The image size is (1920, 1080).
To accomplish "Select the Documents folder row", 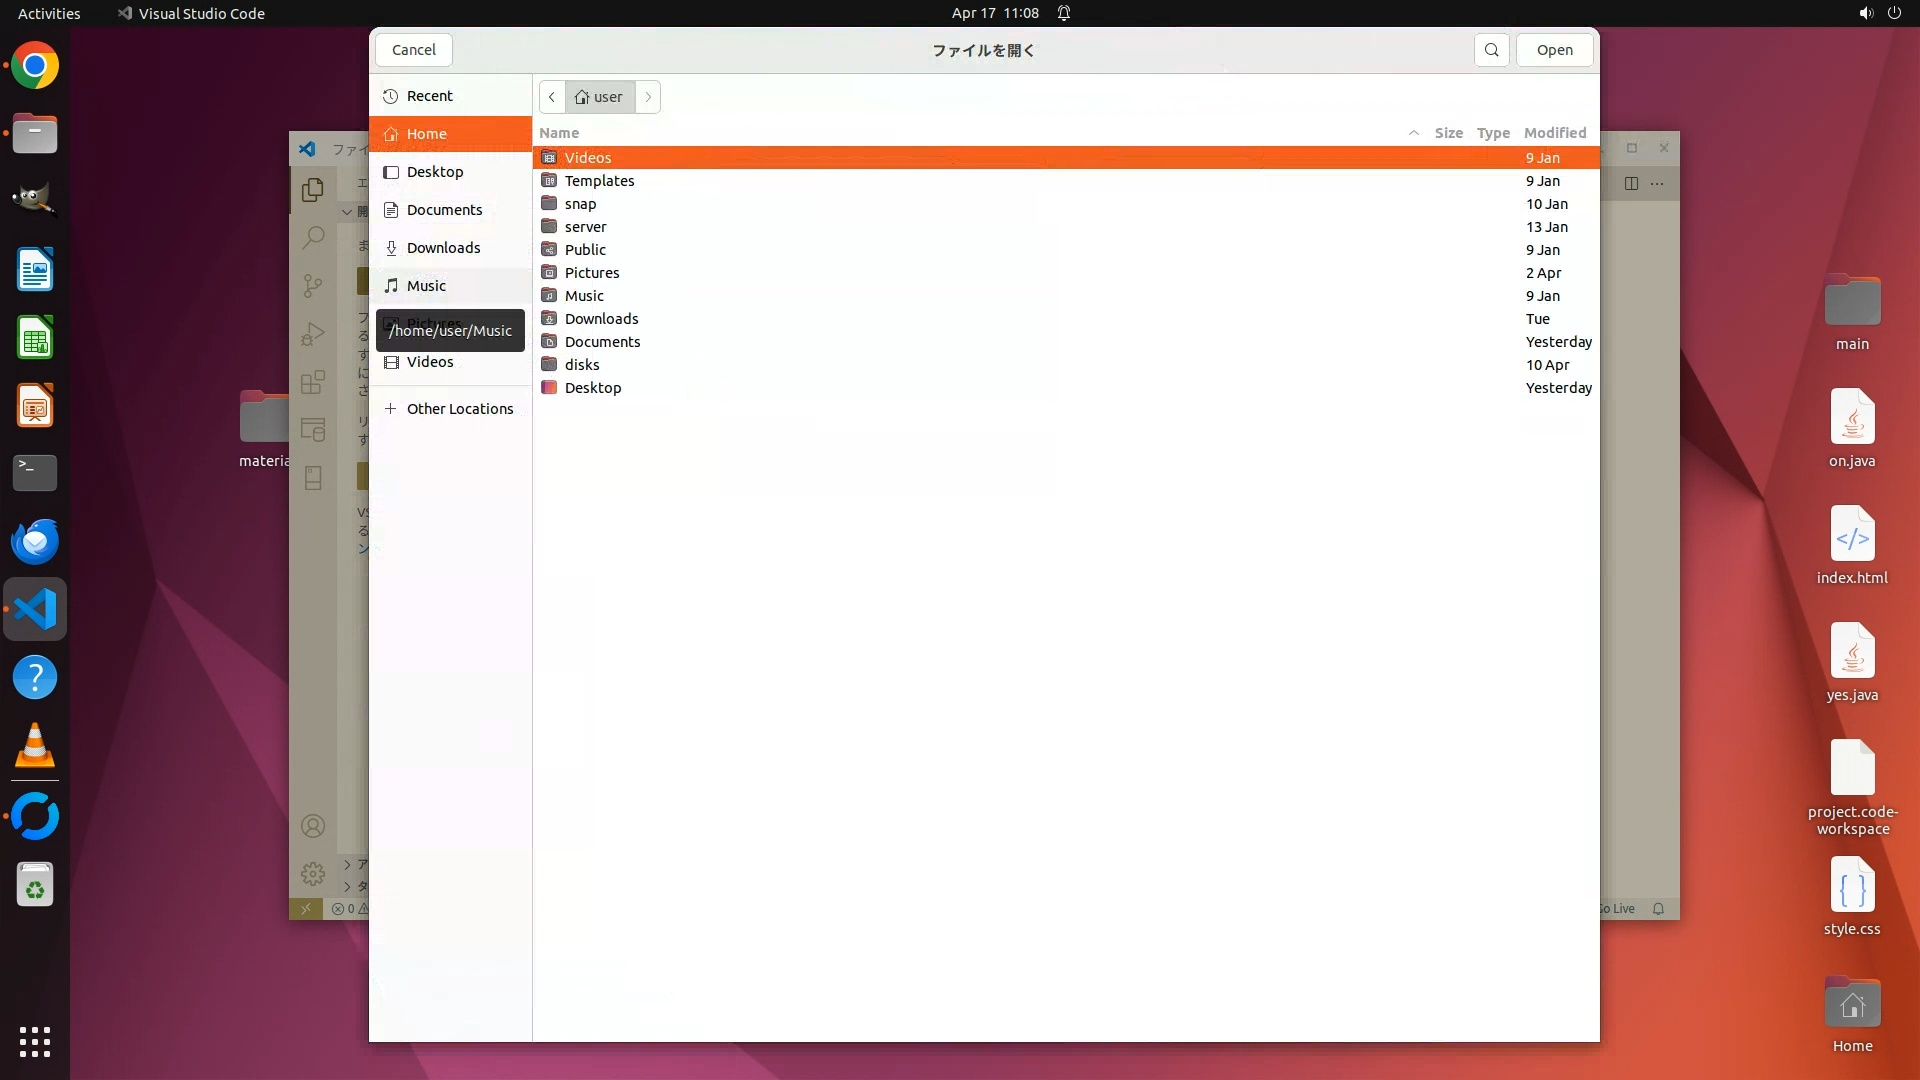I will [x=602, y=342].
